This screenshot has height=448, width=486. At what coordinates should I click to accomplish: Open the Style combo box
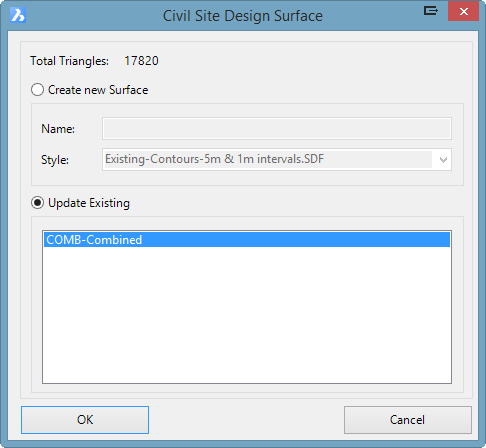tap(277, 159)
